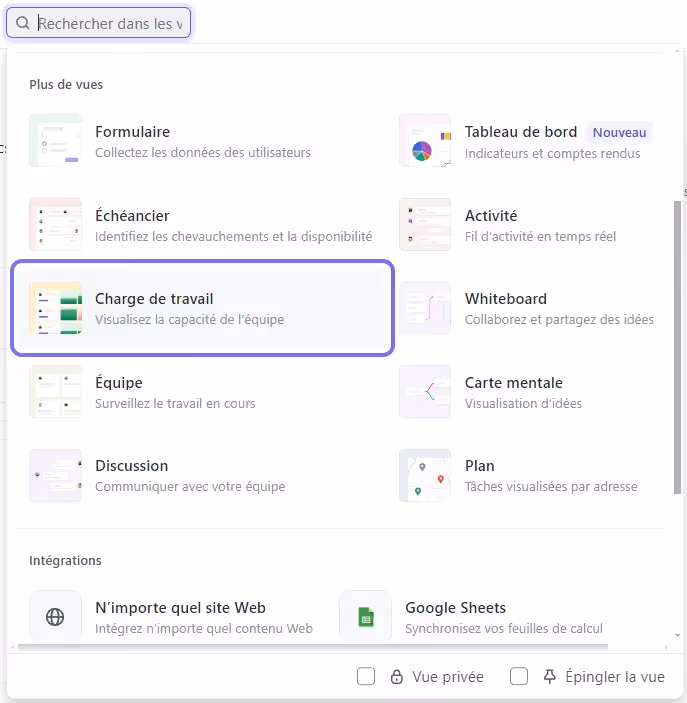687x703 pixels.
Task: Click the scrollbar down arrow
Action: point(679,635)
